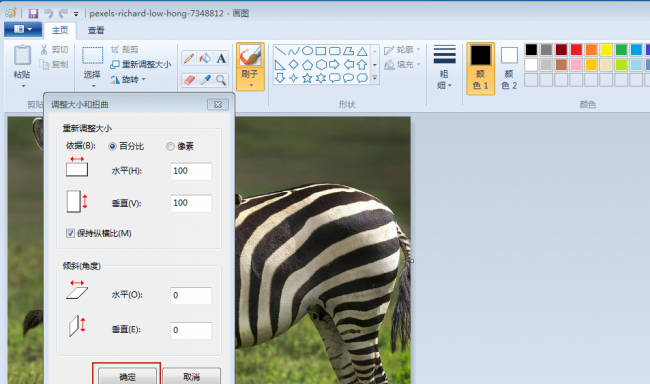Open the Paint application menu dropdown
The width and height of the screenshot is (650, 384).
tap(23, 29)
